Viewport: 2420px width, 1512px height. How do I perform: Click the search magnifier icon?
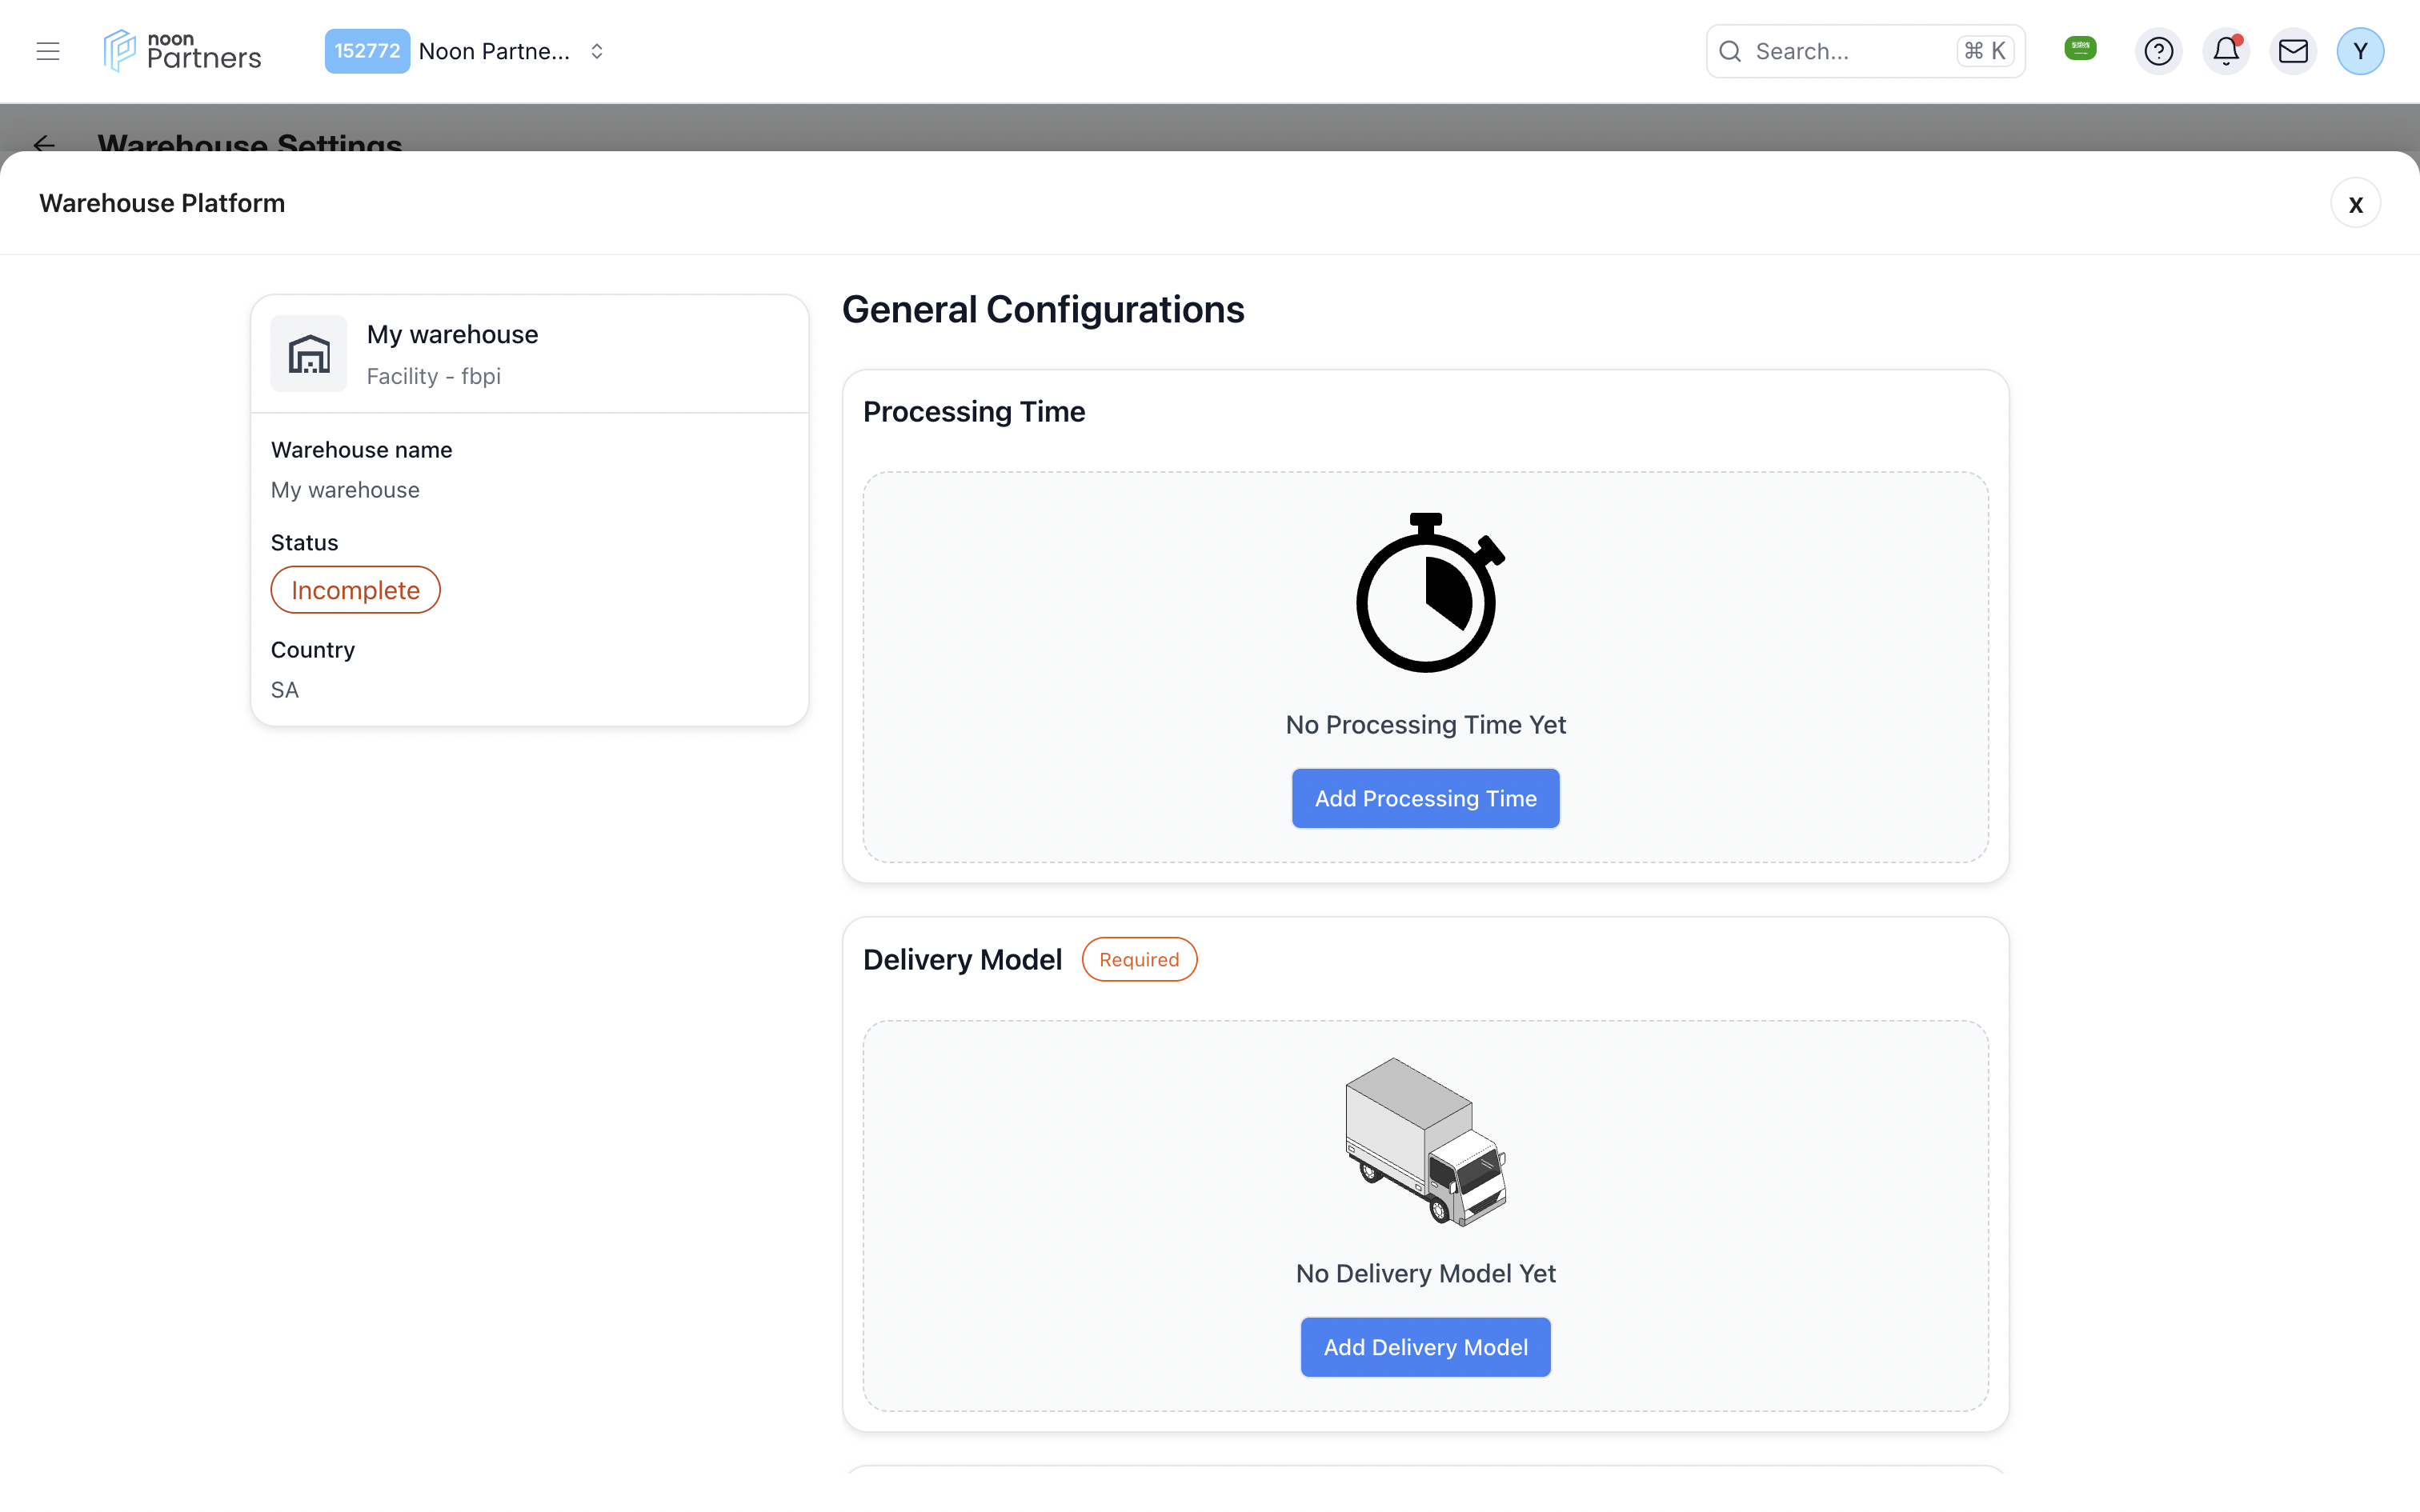1730,51
